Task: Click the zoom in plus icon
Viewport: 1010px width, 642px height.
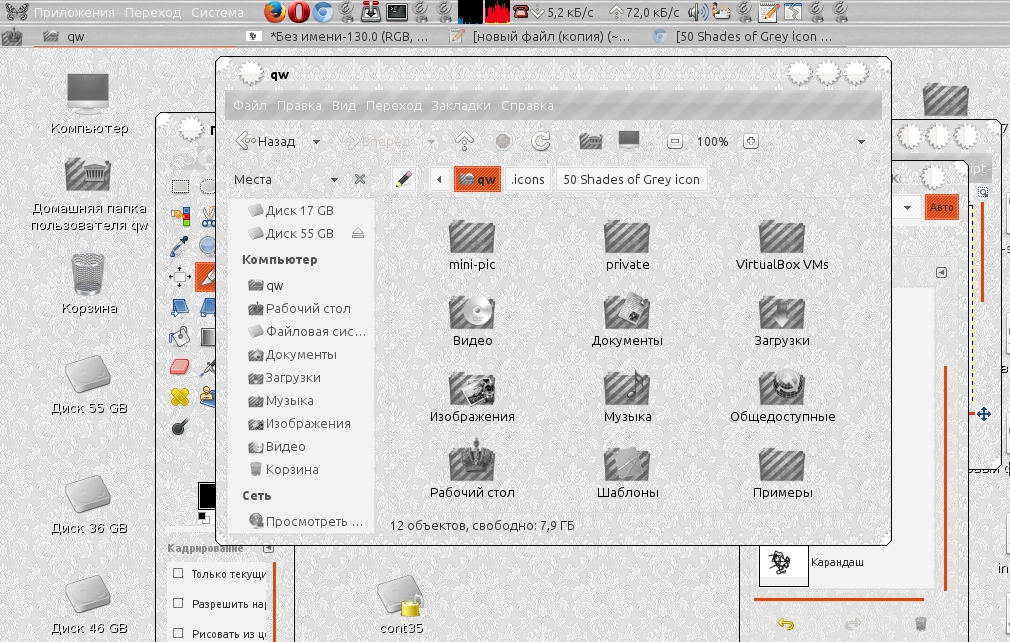Action: pyautogui.click(x=750, y=141)
